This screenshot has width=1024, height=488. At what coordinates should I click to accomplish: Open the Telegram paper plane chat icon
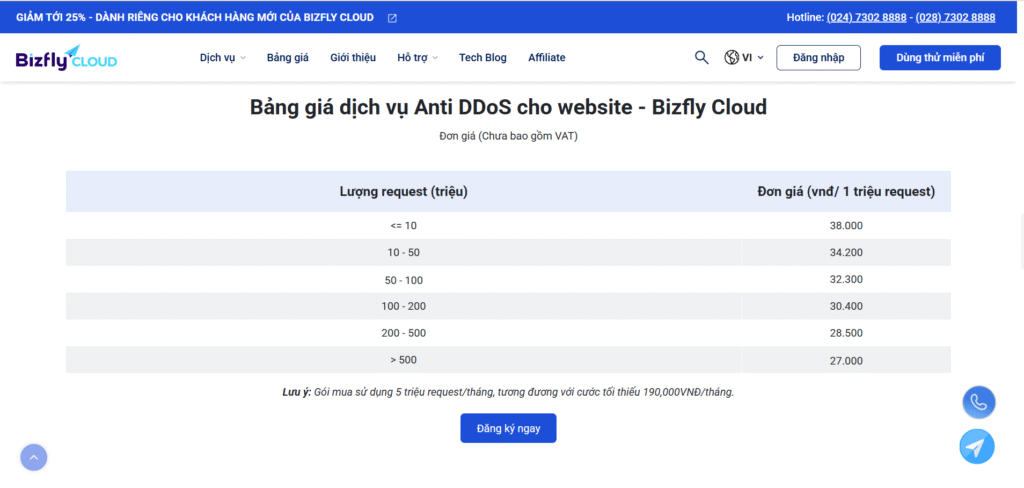pos(977,446)
